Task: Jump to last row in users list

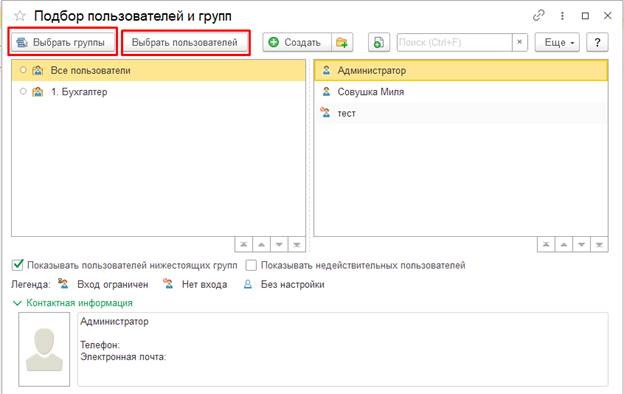Action: coord(599,244)
